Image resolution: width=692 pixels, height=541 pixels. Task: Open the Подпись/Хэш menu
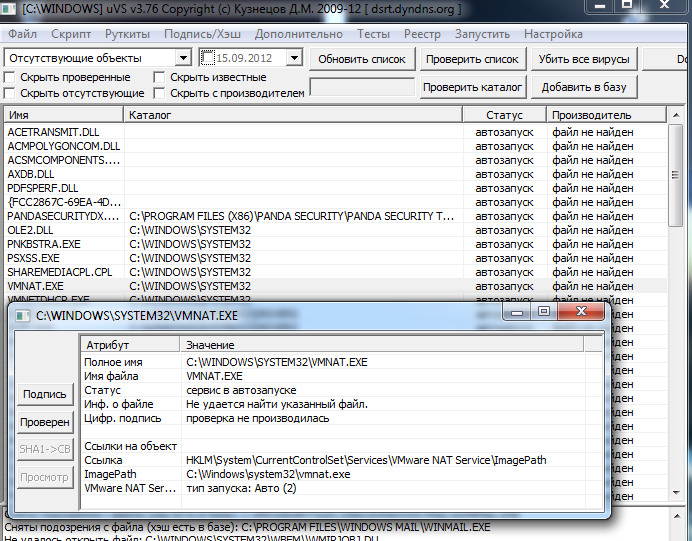(x=203, y=34)
